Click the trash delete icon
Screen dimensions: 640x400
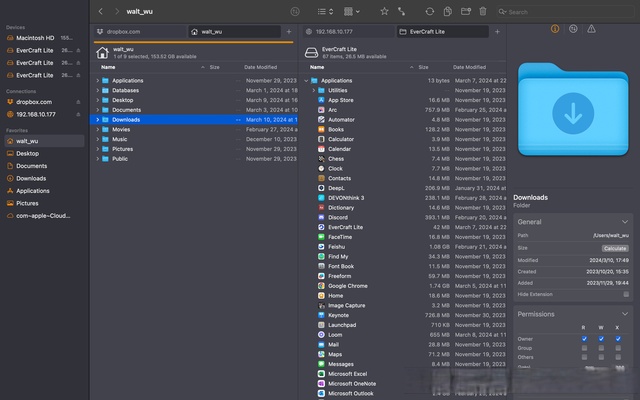[483, 11]
